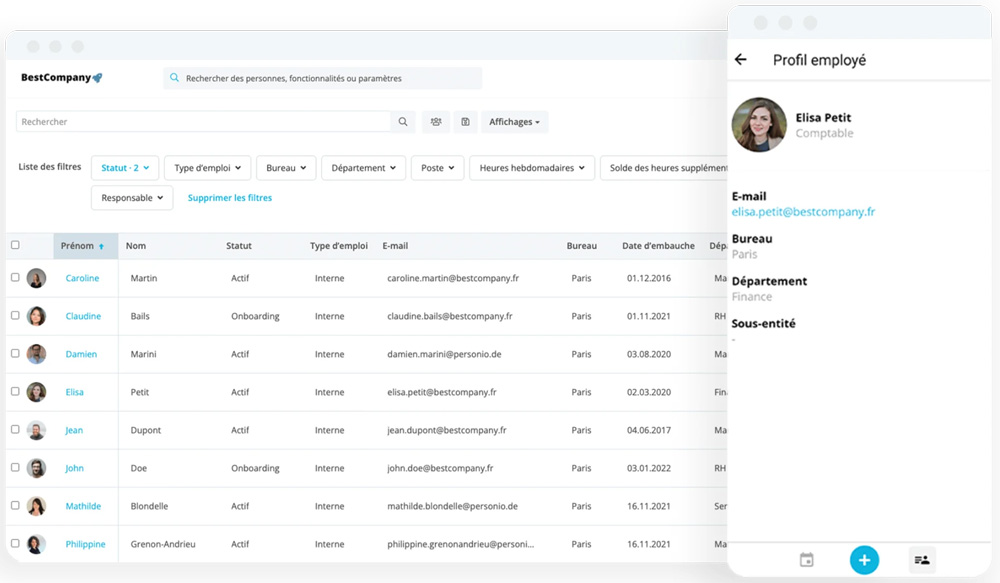The height and width of the screenshot is (583, 1000).
Task: Expand the Statut filter dropdown
Action: tap(125, 168)
